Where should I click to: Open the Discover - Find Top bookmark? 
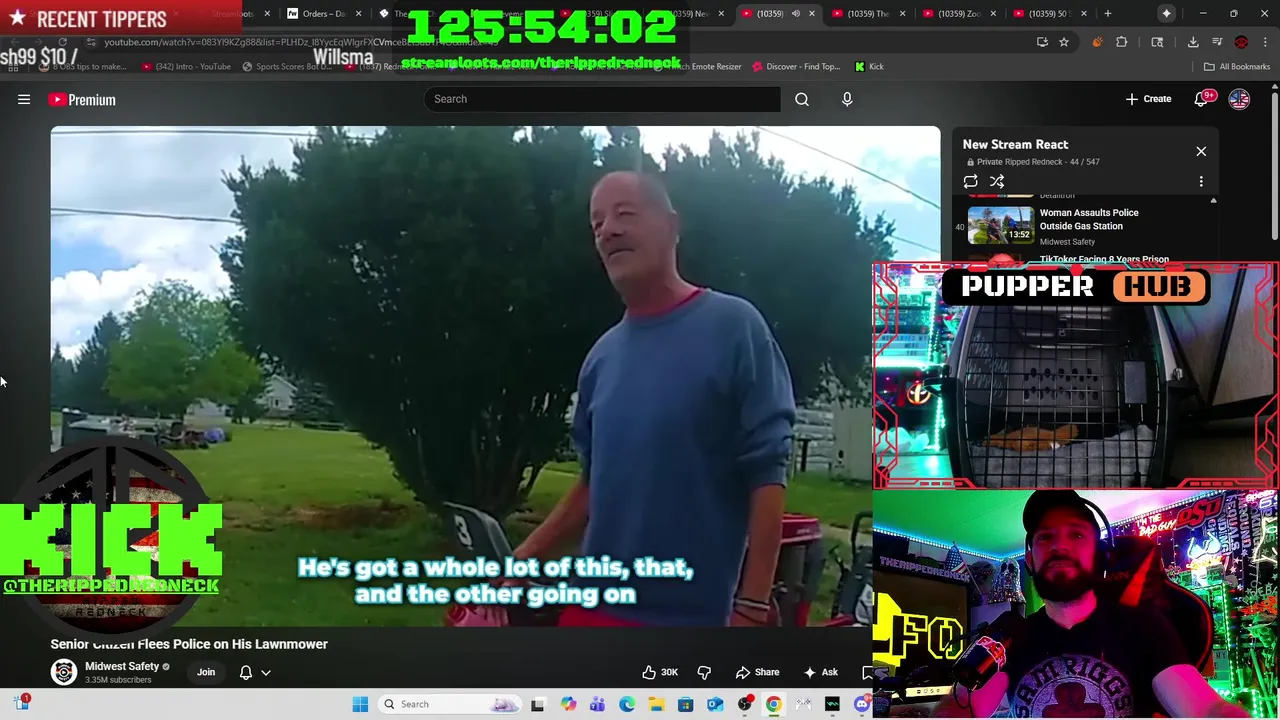pyautogui.click(x=797, y=66)
